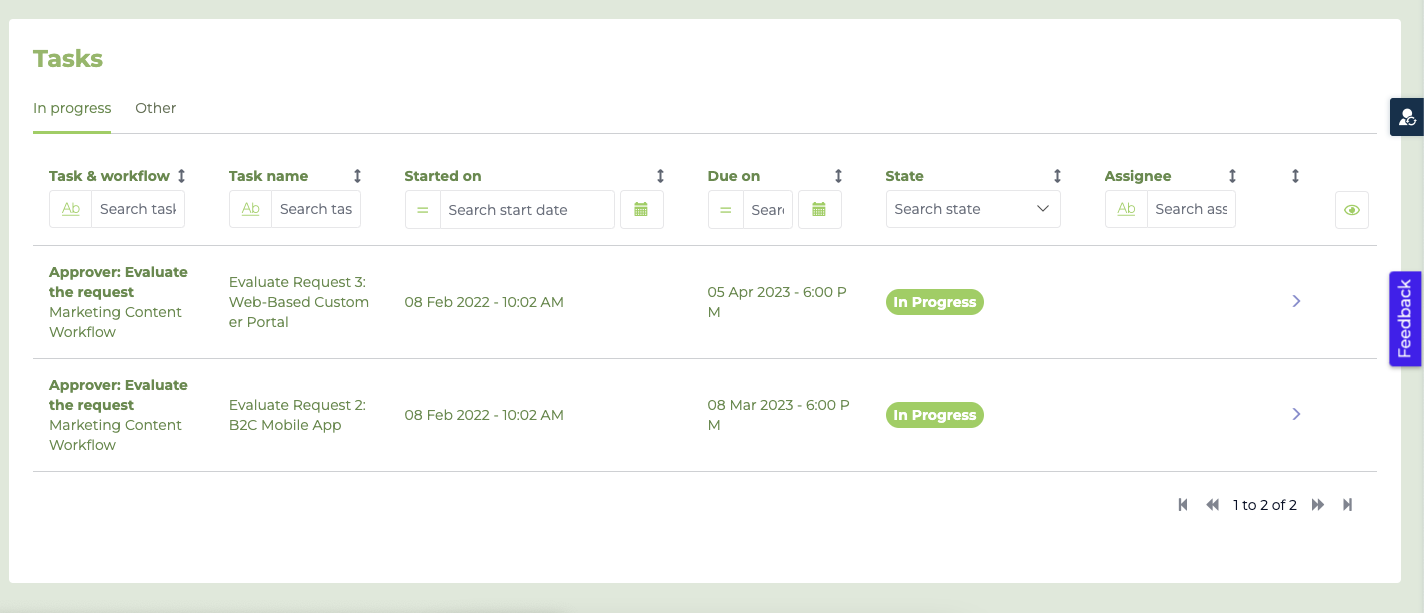The height and width of the screenshot is (613, 1424).
Task: Open the Feedback side tab
Action: tap(1405, 319)
